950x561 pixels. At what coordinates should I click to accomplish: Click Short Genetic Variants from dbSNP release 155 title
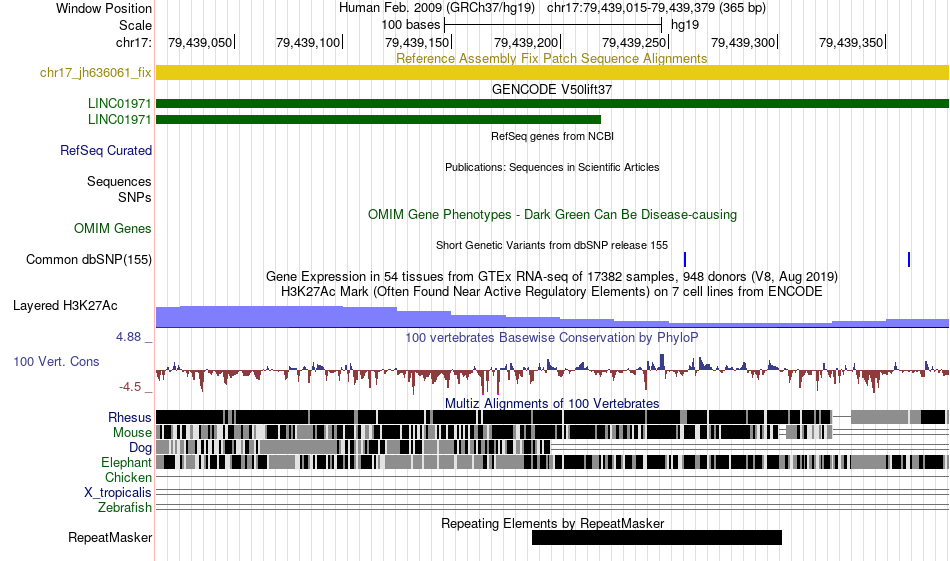(552, 245)
